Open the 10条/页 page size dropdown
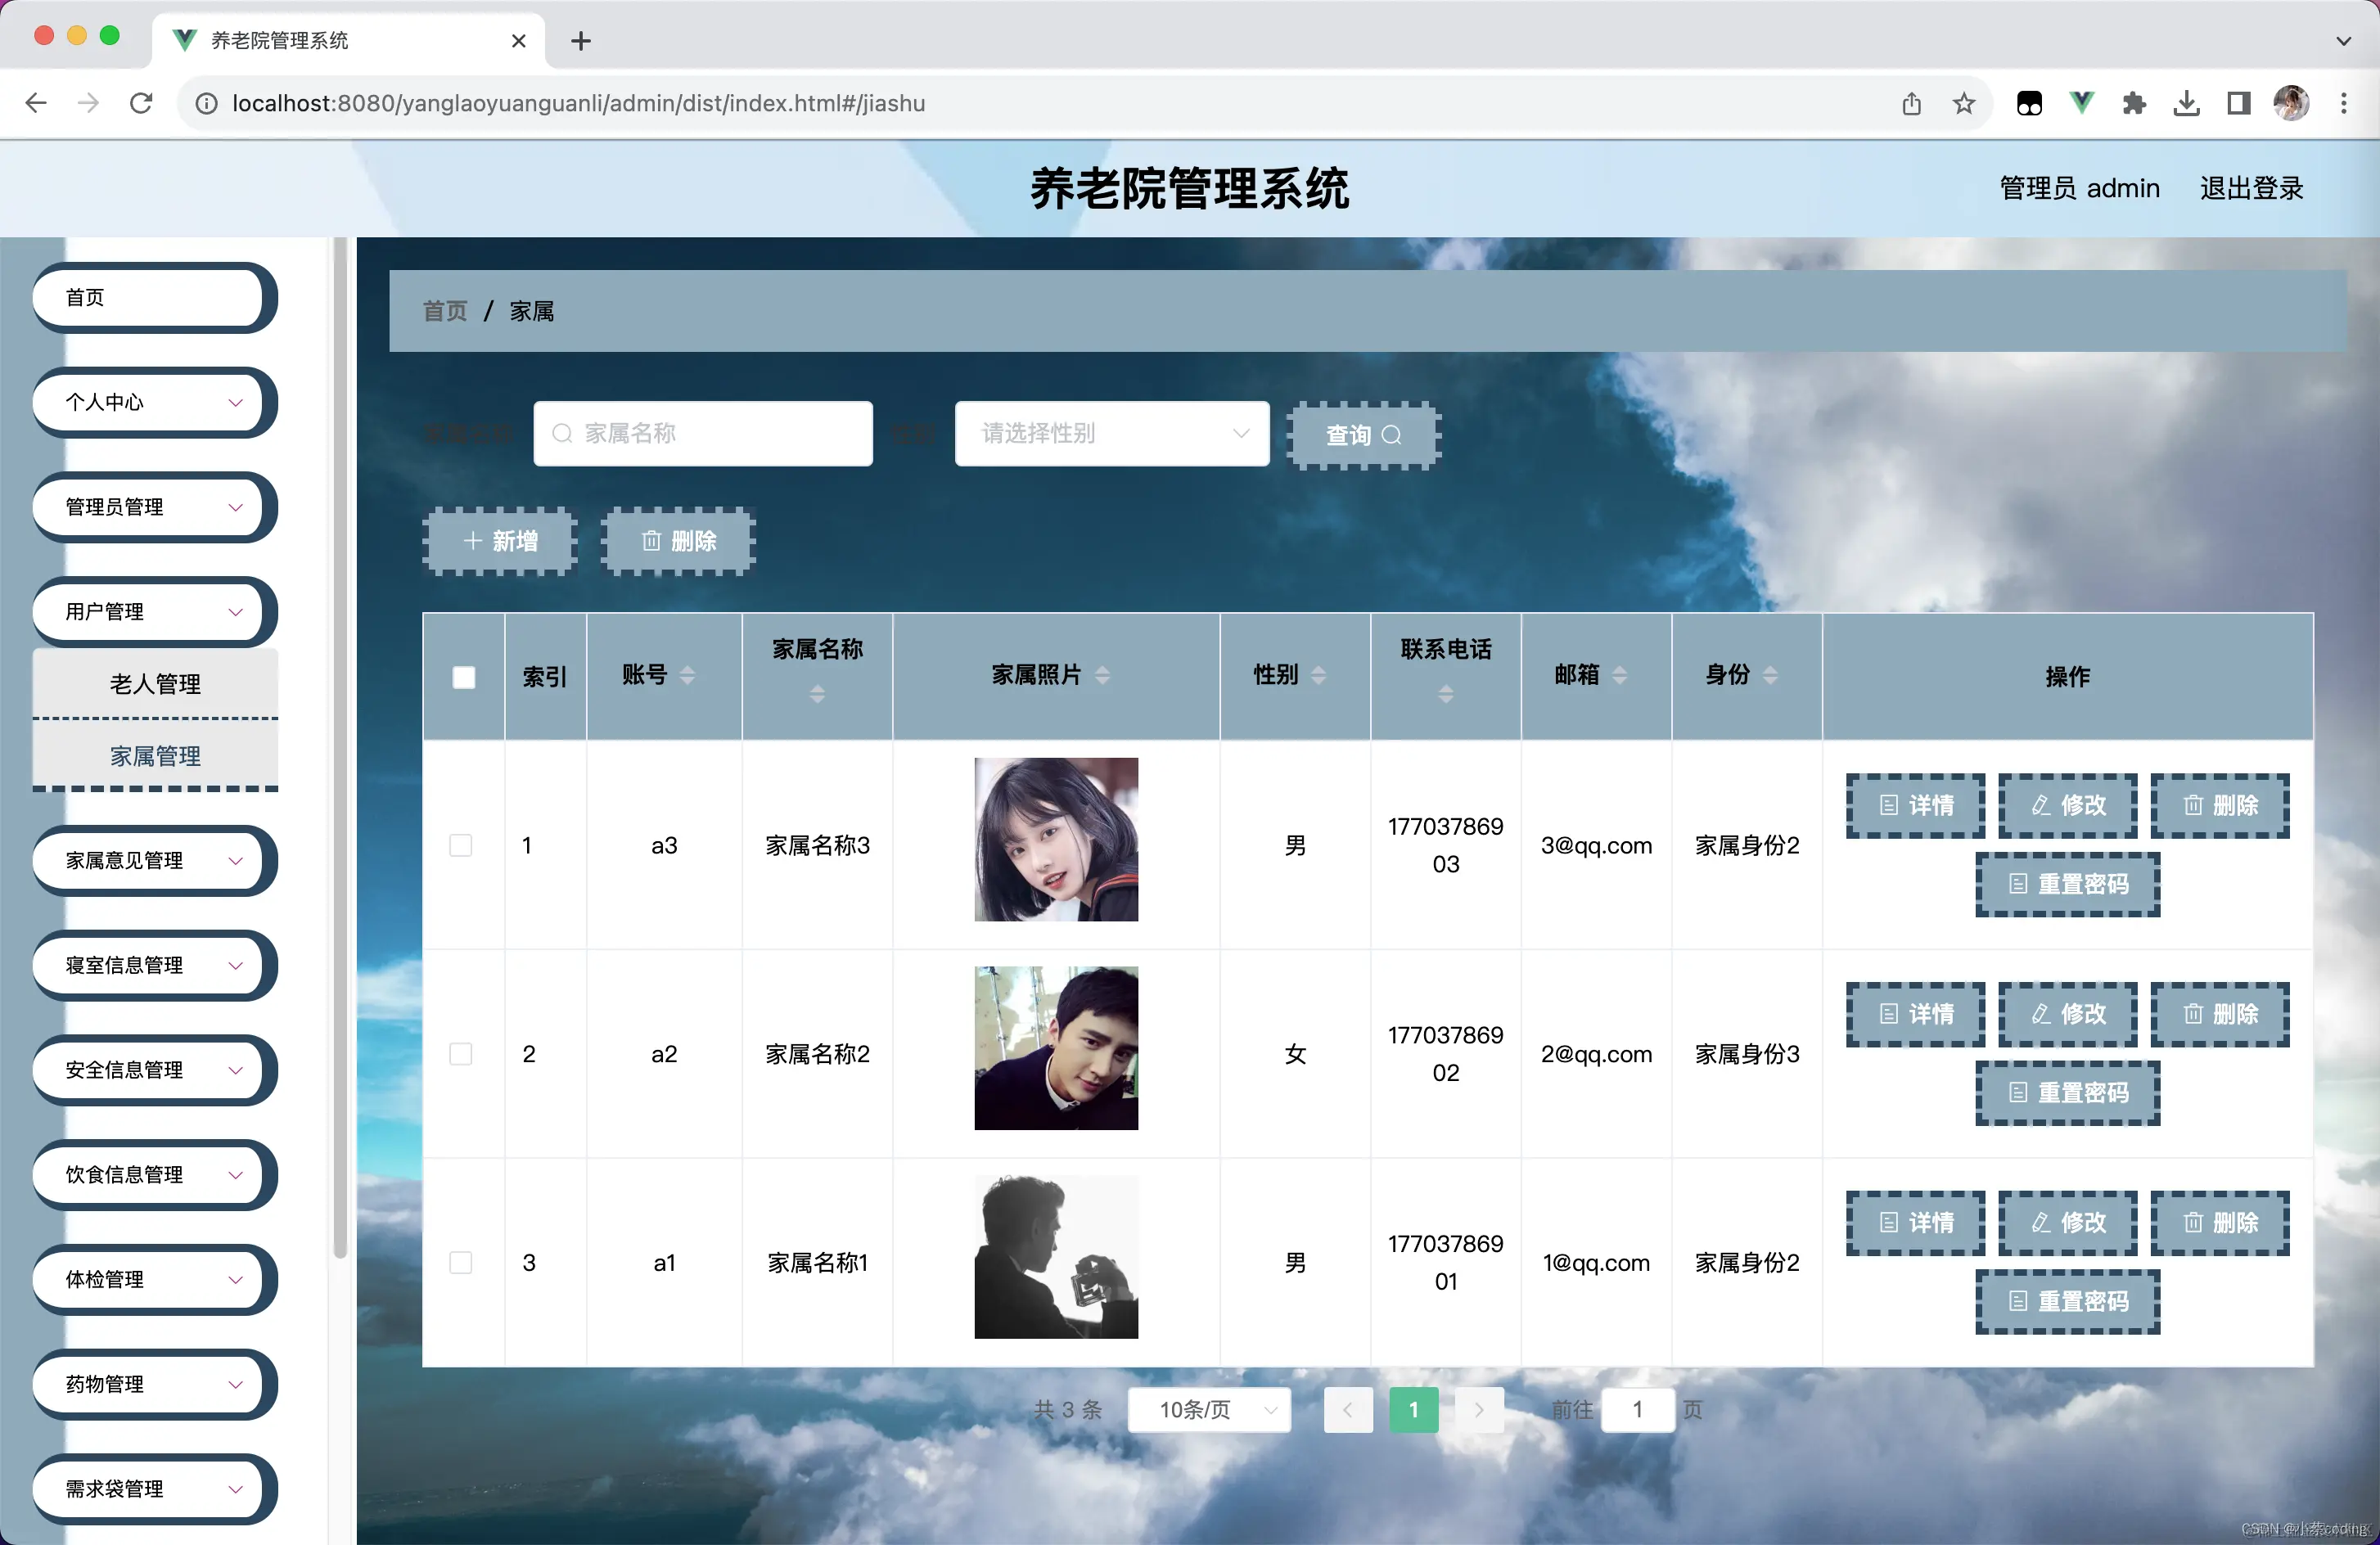The image size is (2380, 1545). [x=1208, y=1410]
